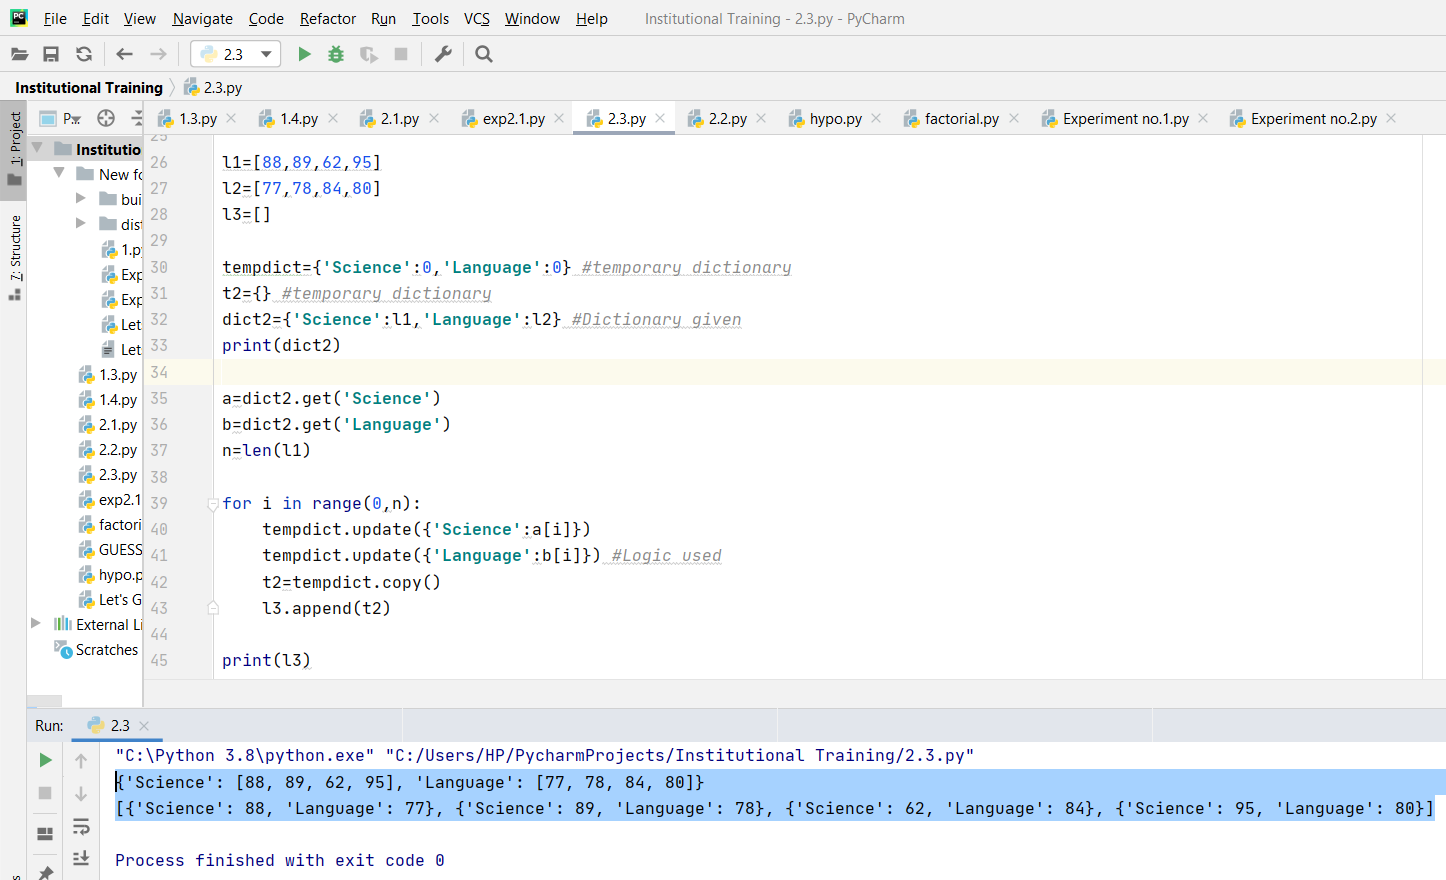Navigate back using the left arrow icon
Screen dimensions: 1446x880
[124, 54]
